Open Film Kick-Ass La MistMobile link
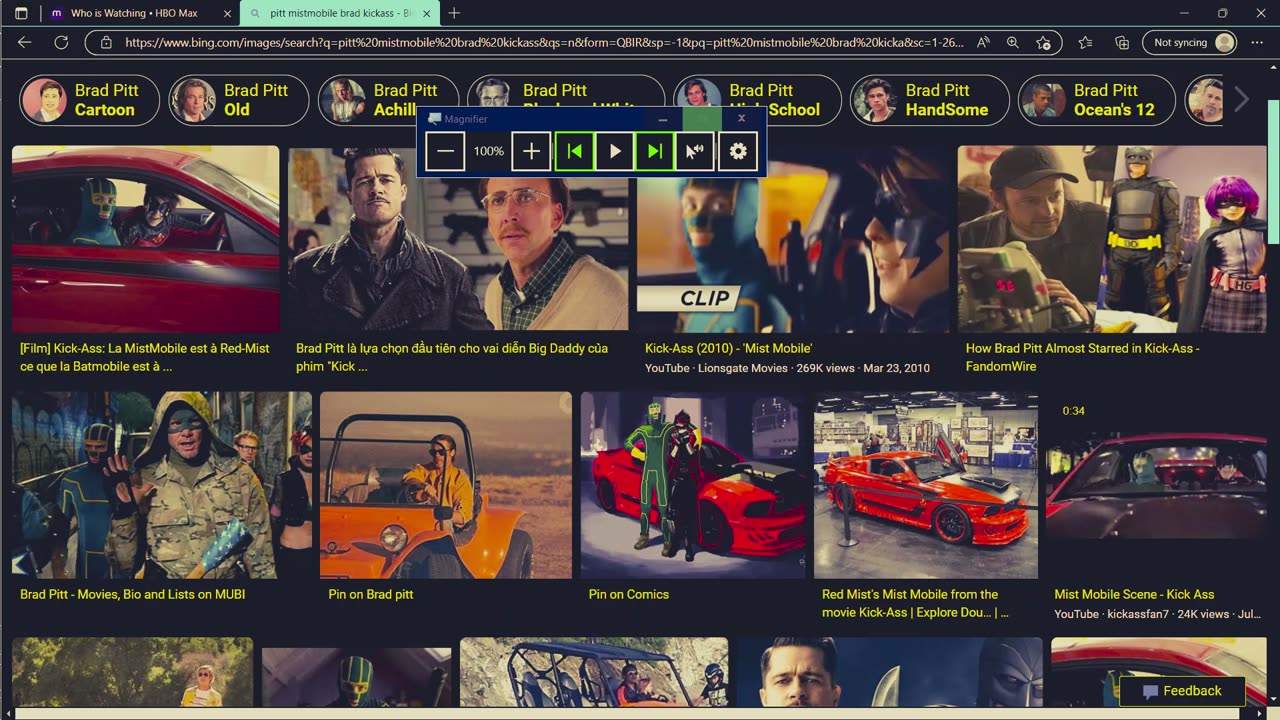 tap(145, 357)
